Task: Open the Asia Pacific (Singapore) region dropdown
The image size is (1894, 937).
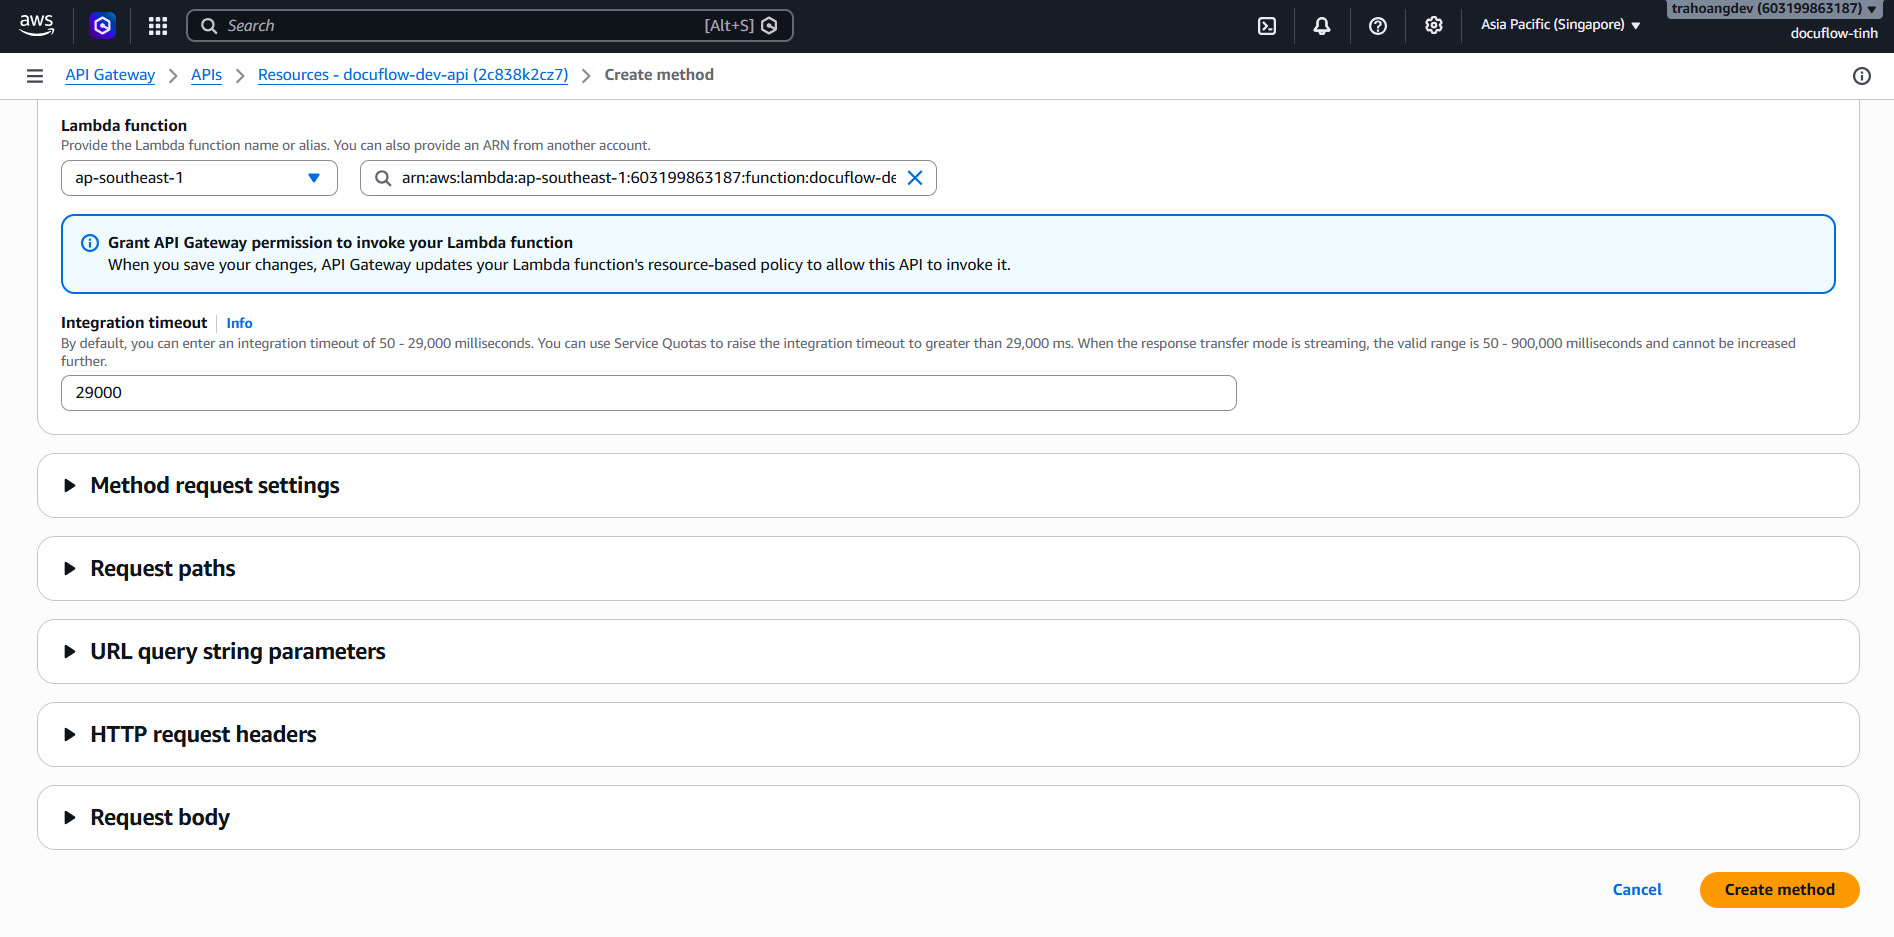Action: 1560,25
